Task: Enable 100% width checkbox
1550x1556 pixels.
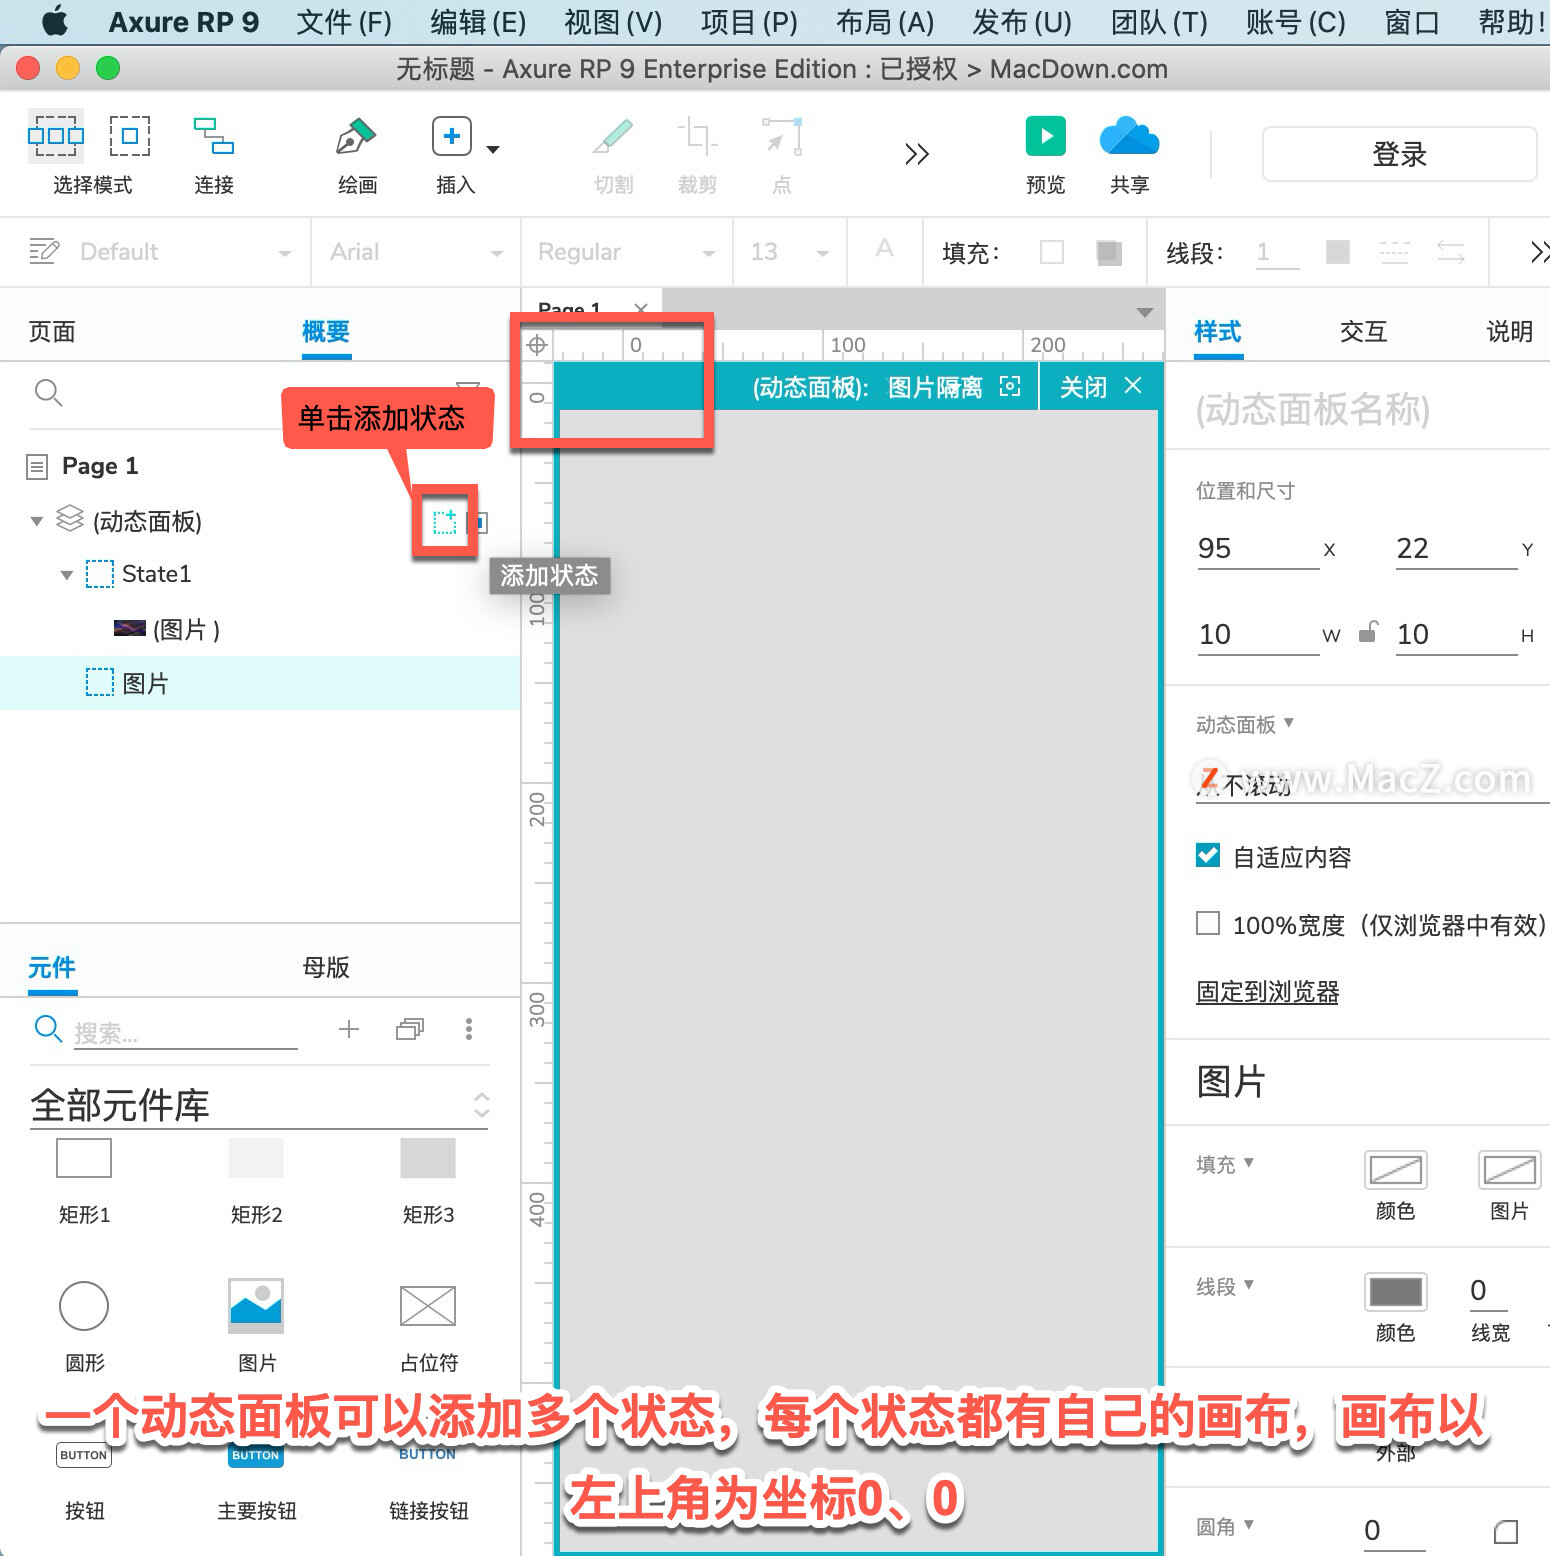Action: click(1208, 923)
